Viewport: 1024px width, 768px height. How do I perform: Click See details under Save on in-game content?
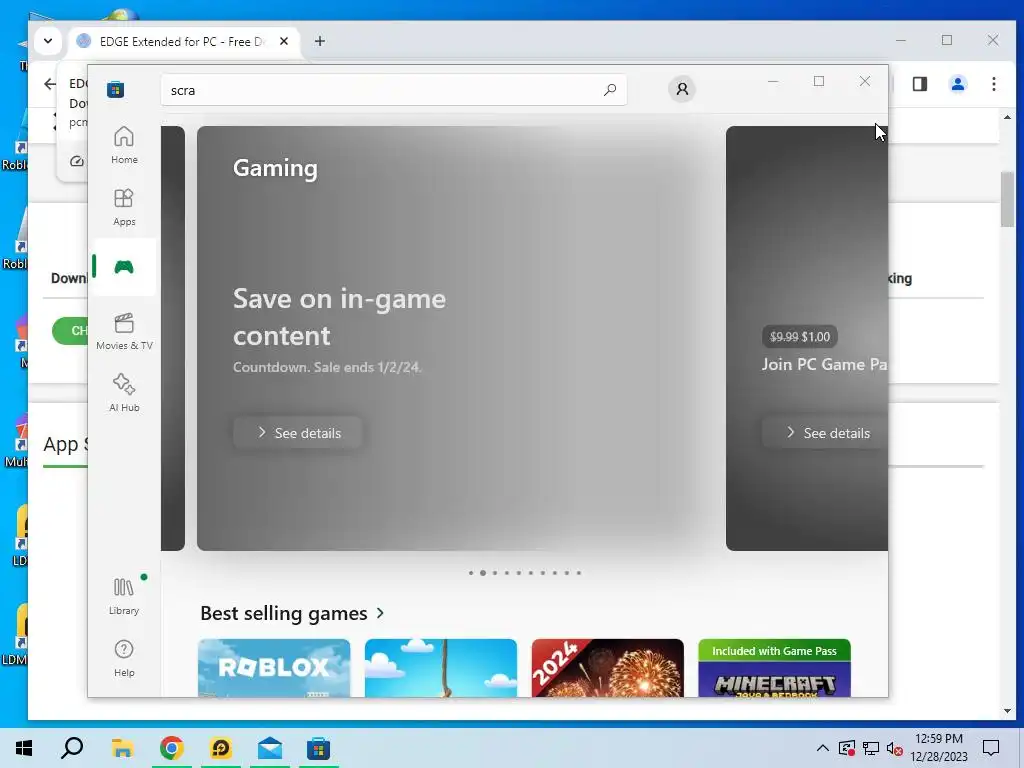coord(297,432)
